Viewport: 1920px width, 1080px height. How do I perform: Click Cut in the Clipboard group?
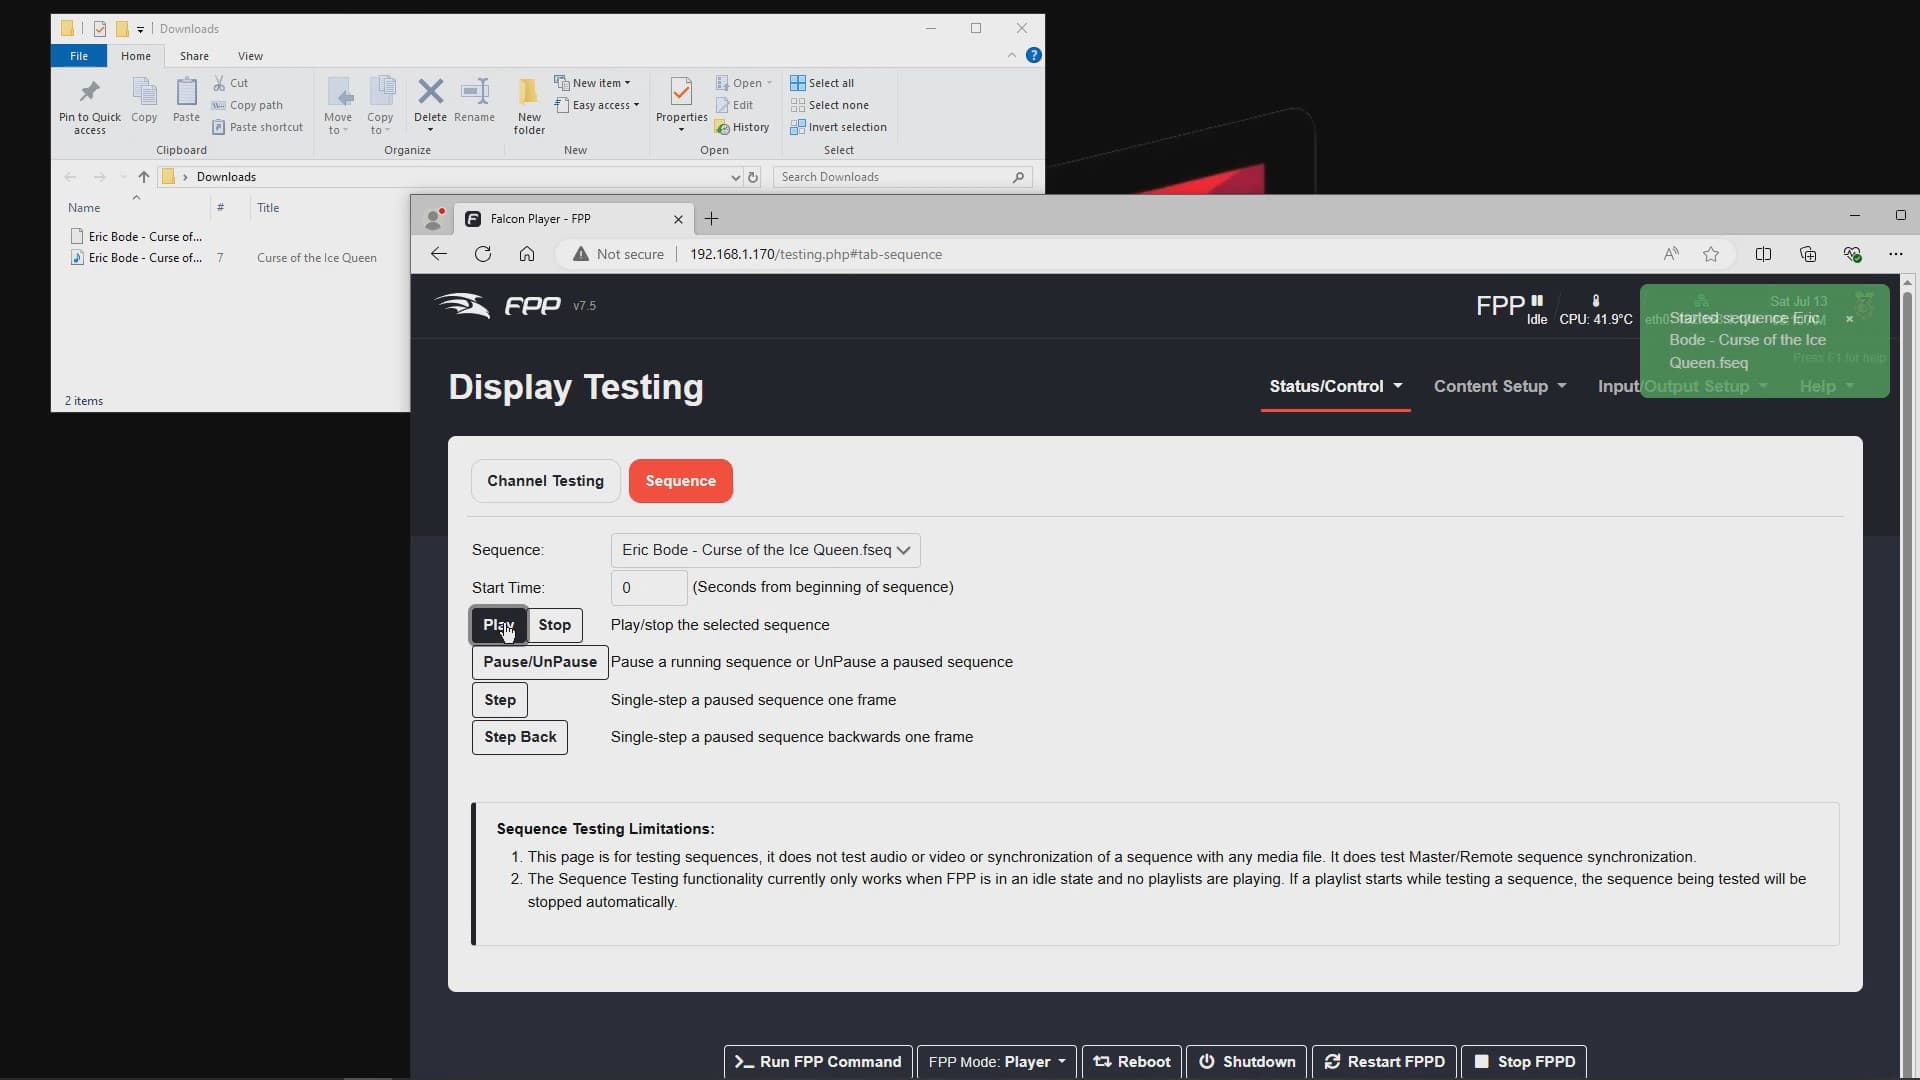tap(230, 83)
